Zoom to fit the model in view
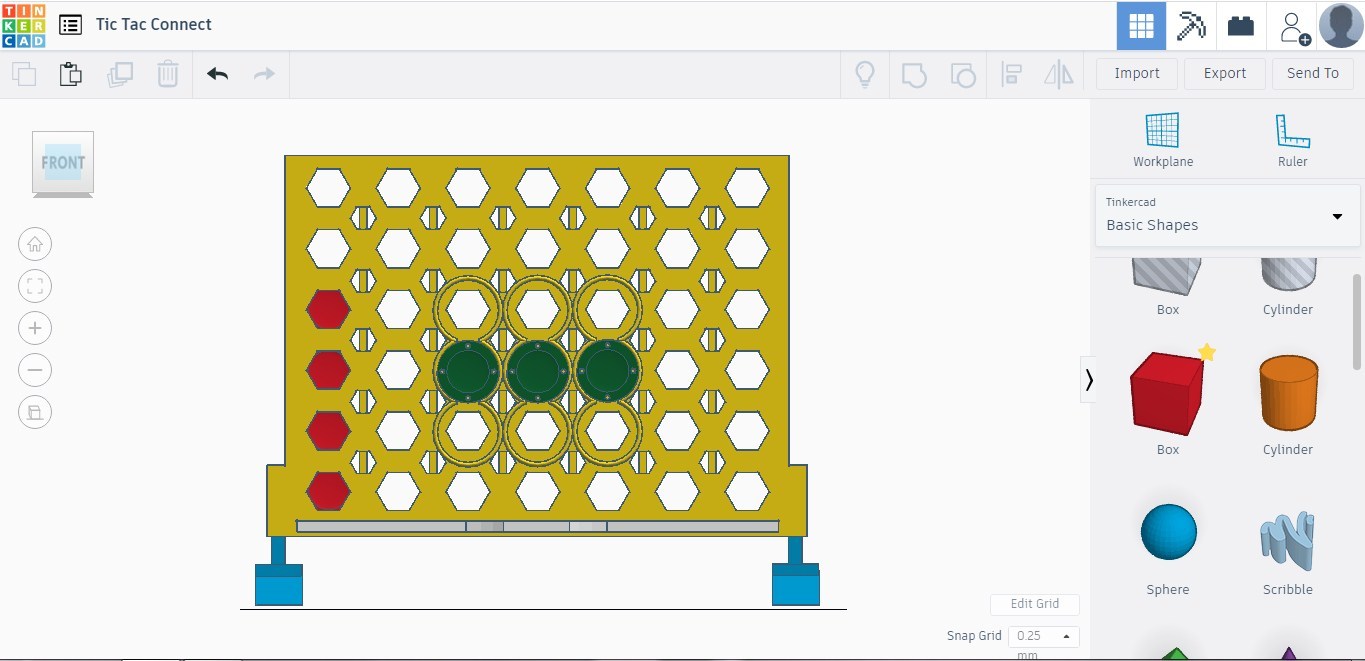This screenshot has height=661, width=1365. pyautogui.click(x=35, y=286)
